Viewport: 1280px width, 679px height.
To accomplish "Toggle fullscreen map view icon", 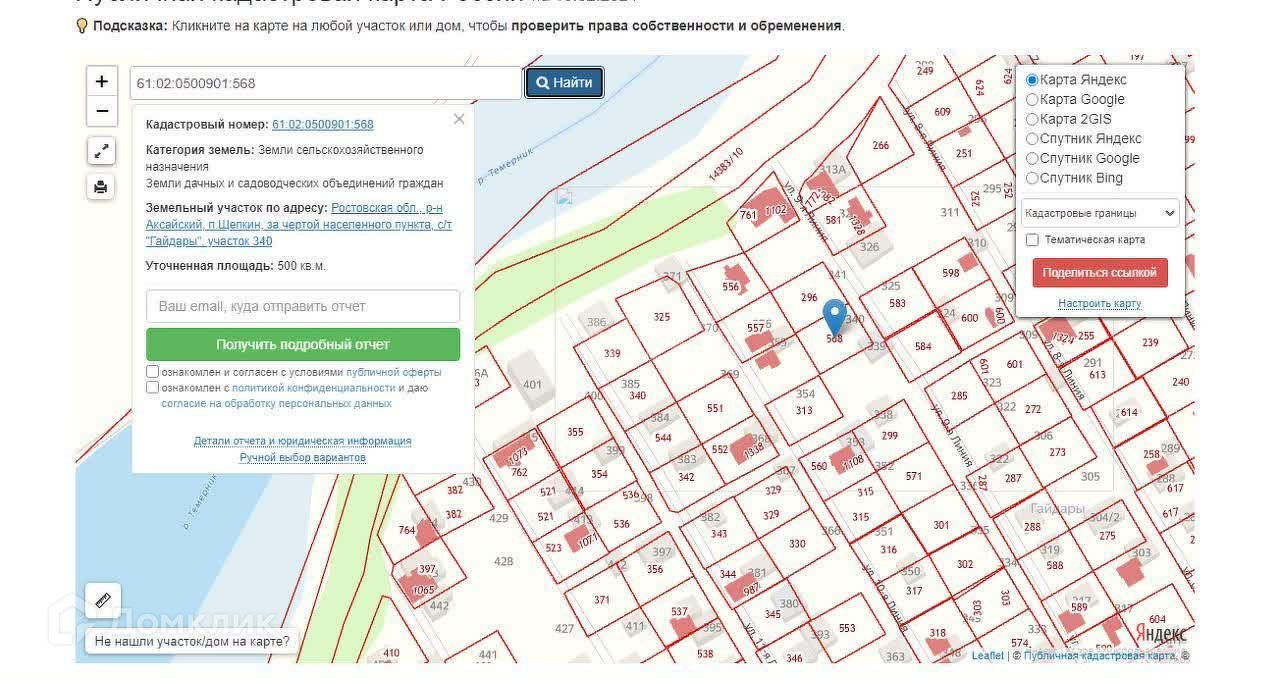I will point(101,151).
